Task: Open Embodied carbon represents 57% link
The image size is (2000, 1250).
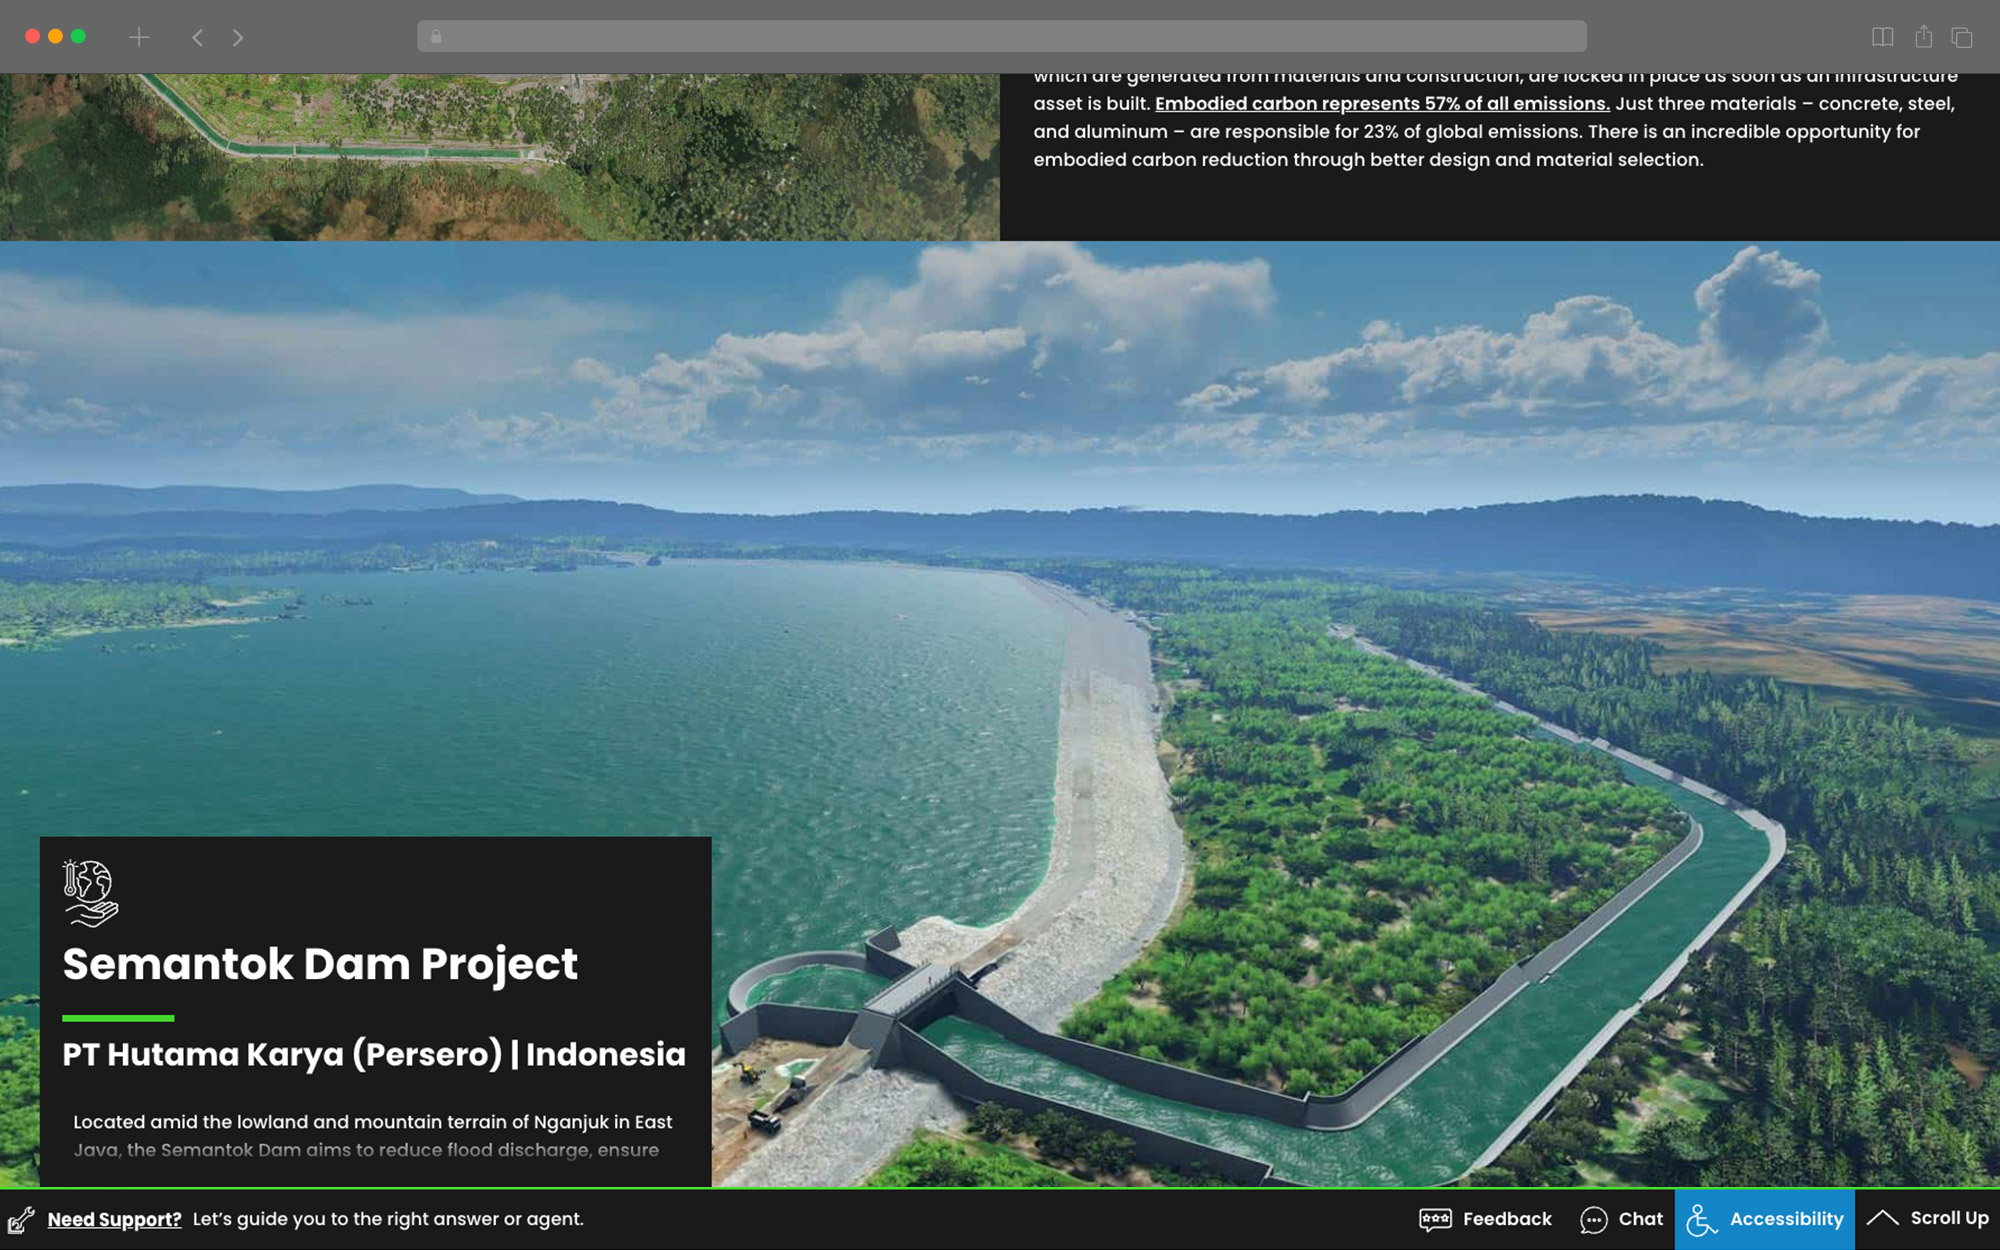Action: pyautogui.click(x=1382, y=103)
